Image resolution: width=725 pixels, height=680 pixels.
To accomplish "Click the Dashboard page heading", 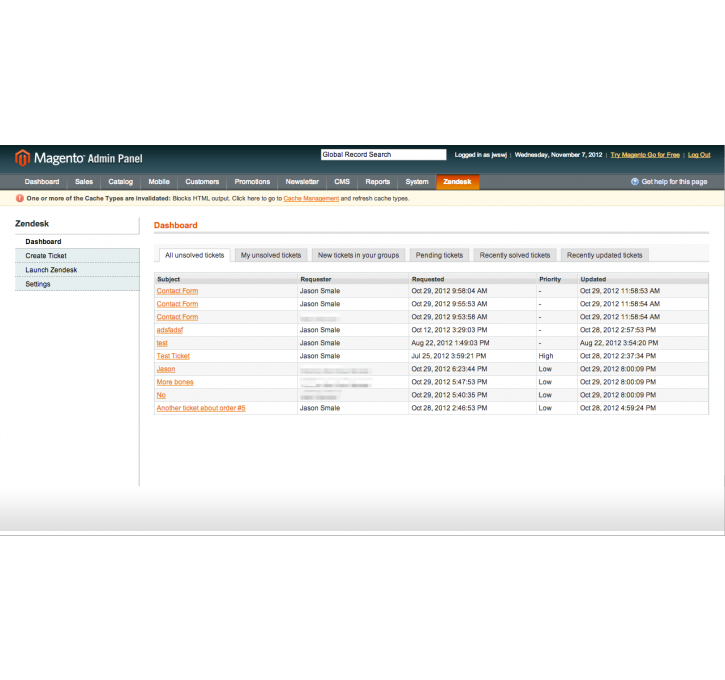I will point(176,225).
